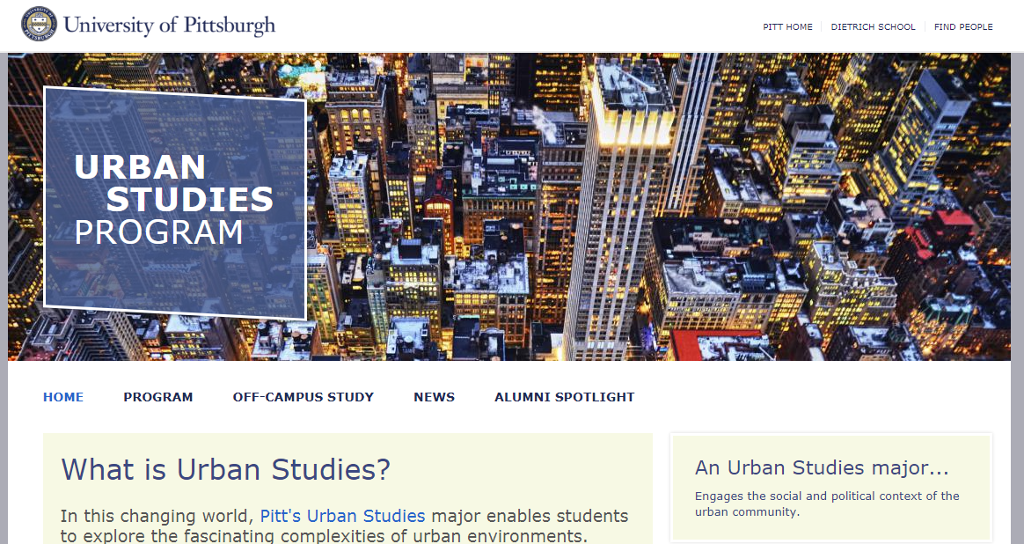This screenshot has height=544, width=1024.
Task: Click the "Engages the social and political context" text
Action: tap(826, 496)
